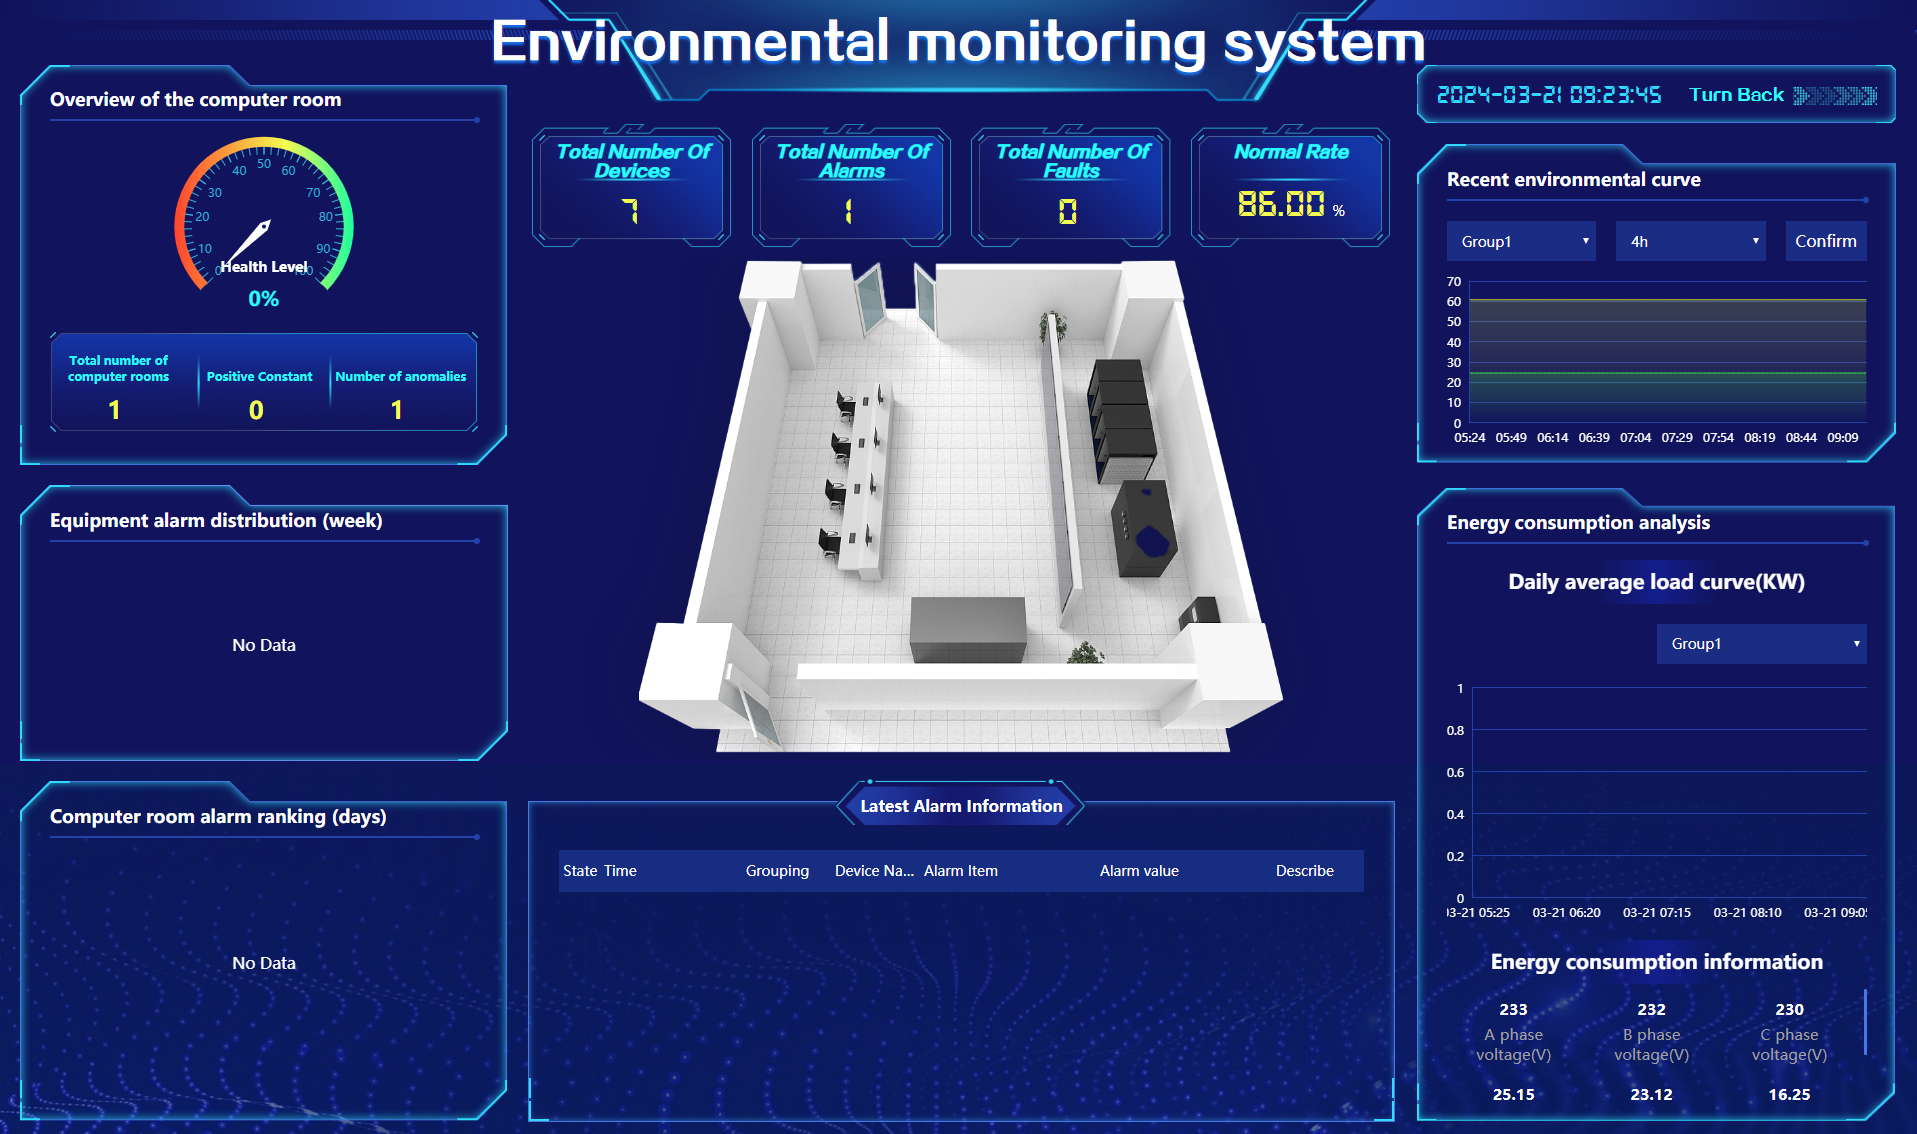The image size is (1917, 1134).
Task: Select the Latest Alarm Information title tab
Action: (x=961, y=806)
